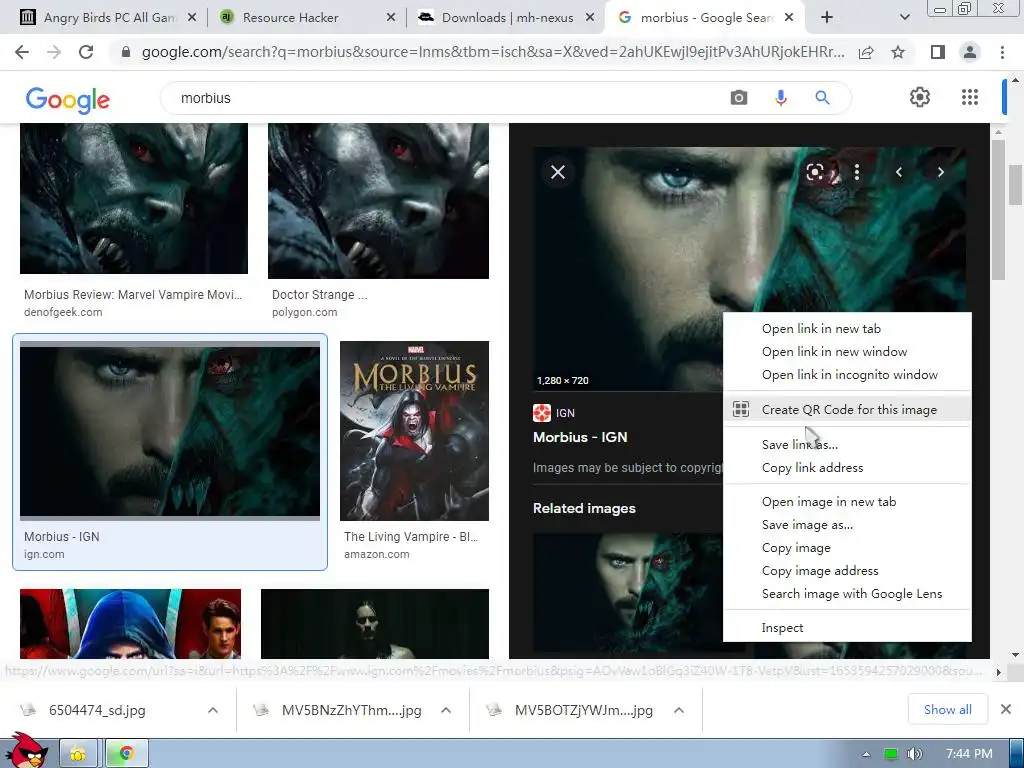Click Chrome icon in the taskbar
Viewport: 1024px width, 768px height.
coord(127,754)
